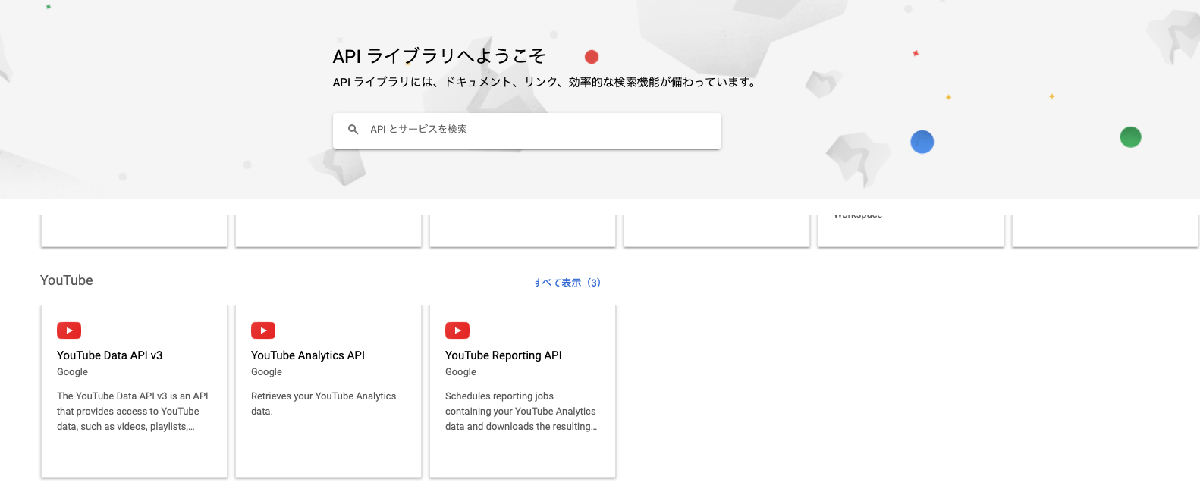This screenshot has width=1200, height=498.
Task: Click 'Retrieves your YouTube Analytics data' description
Action: tap(323, 403)
